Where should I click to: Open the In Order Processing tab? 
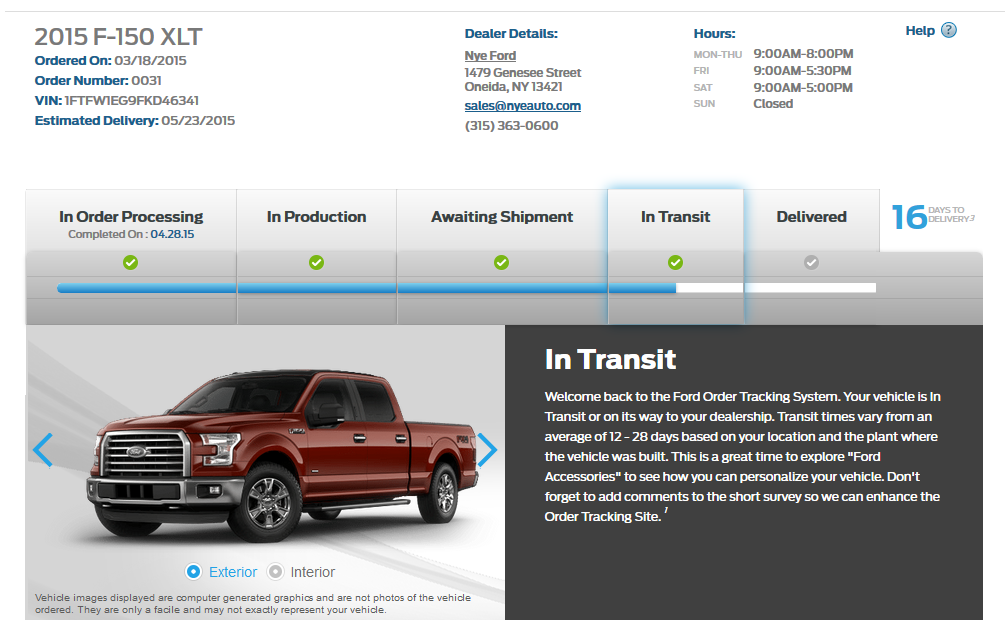tap(131, 217)
